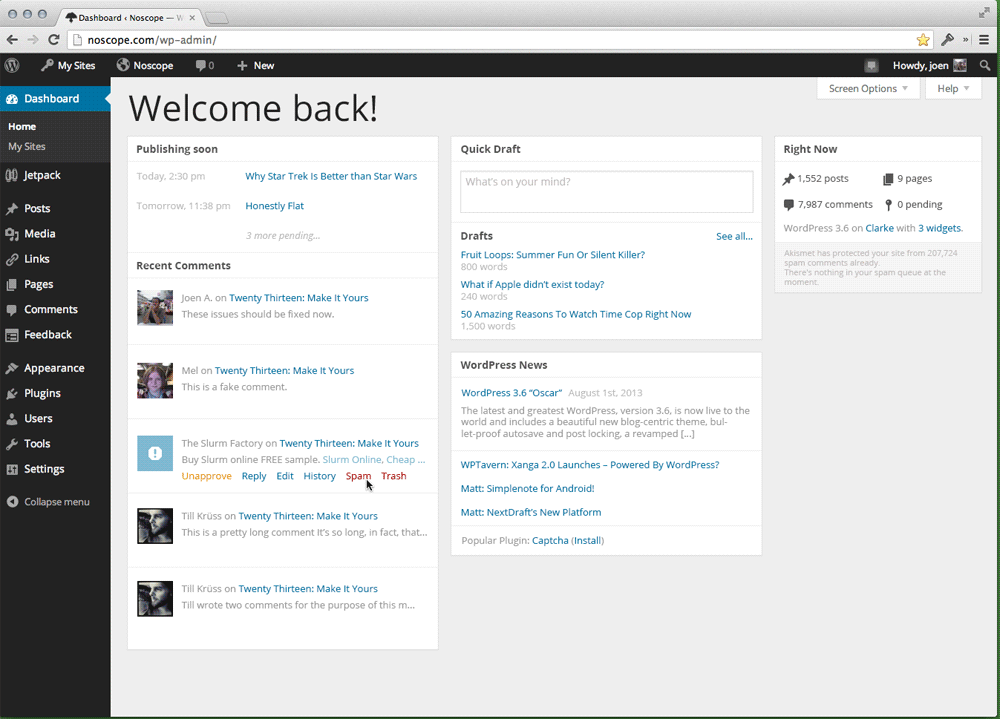Open the Clarke theme link

[879, 228]
